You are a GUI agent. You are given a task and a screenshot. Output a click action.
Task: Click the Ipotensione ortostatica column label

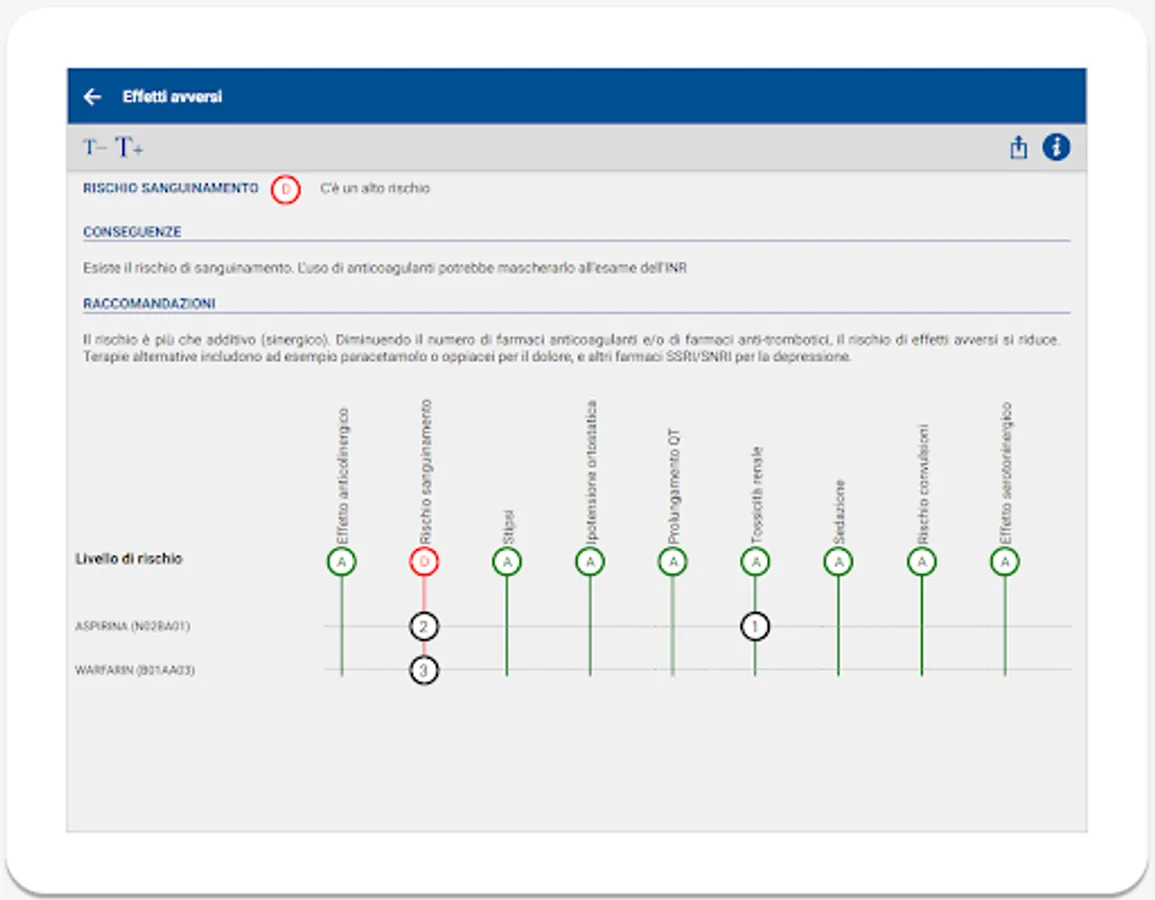[x=591, y=473]
